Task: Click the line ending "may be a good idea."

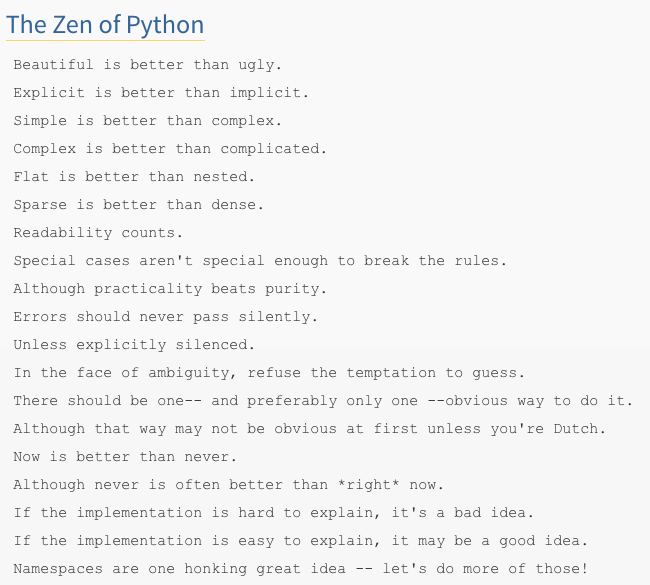Action: tap(300, 541)
